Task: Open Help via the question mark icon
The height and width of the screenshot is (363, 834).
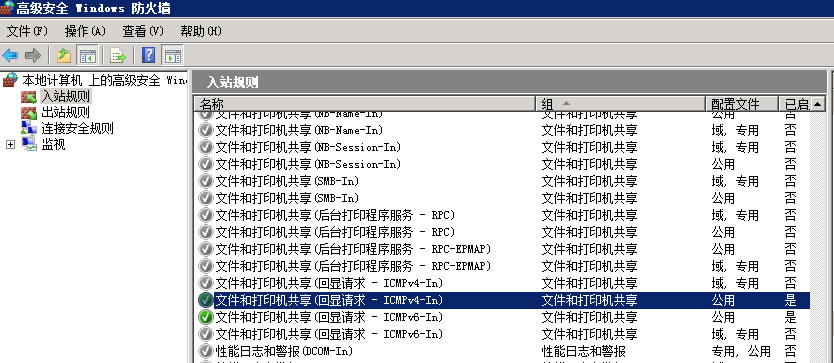Action: (148, 55)
